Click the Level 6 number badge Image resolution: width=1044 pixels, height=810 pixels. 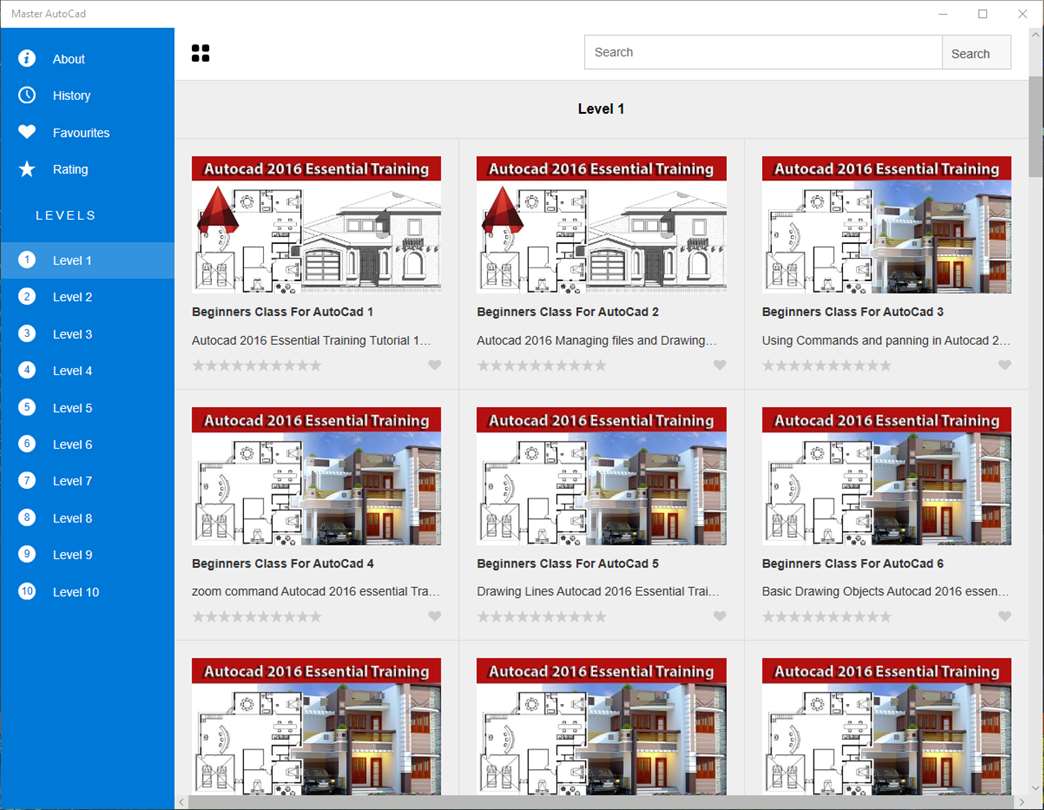27,444
